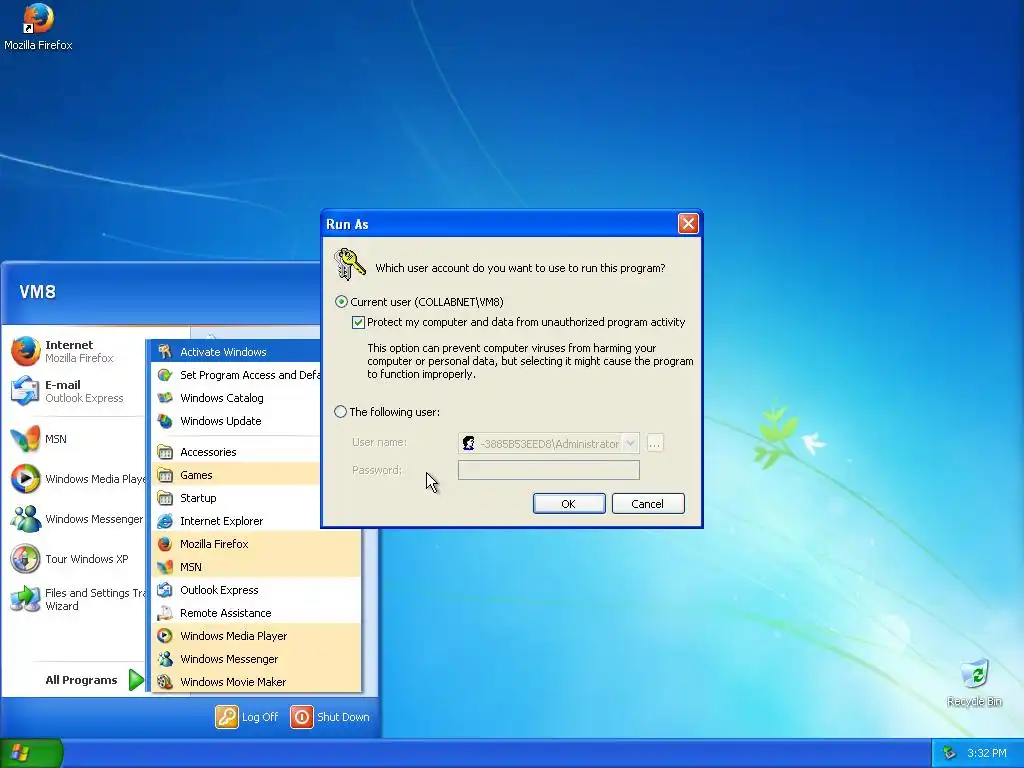Choose Windows Media Player in All Programs list

[x=256, y=636]
